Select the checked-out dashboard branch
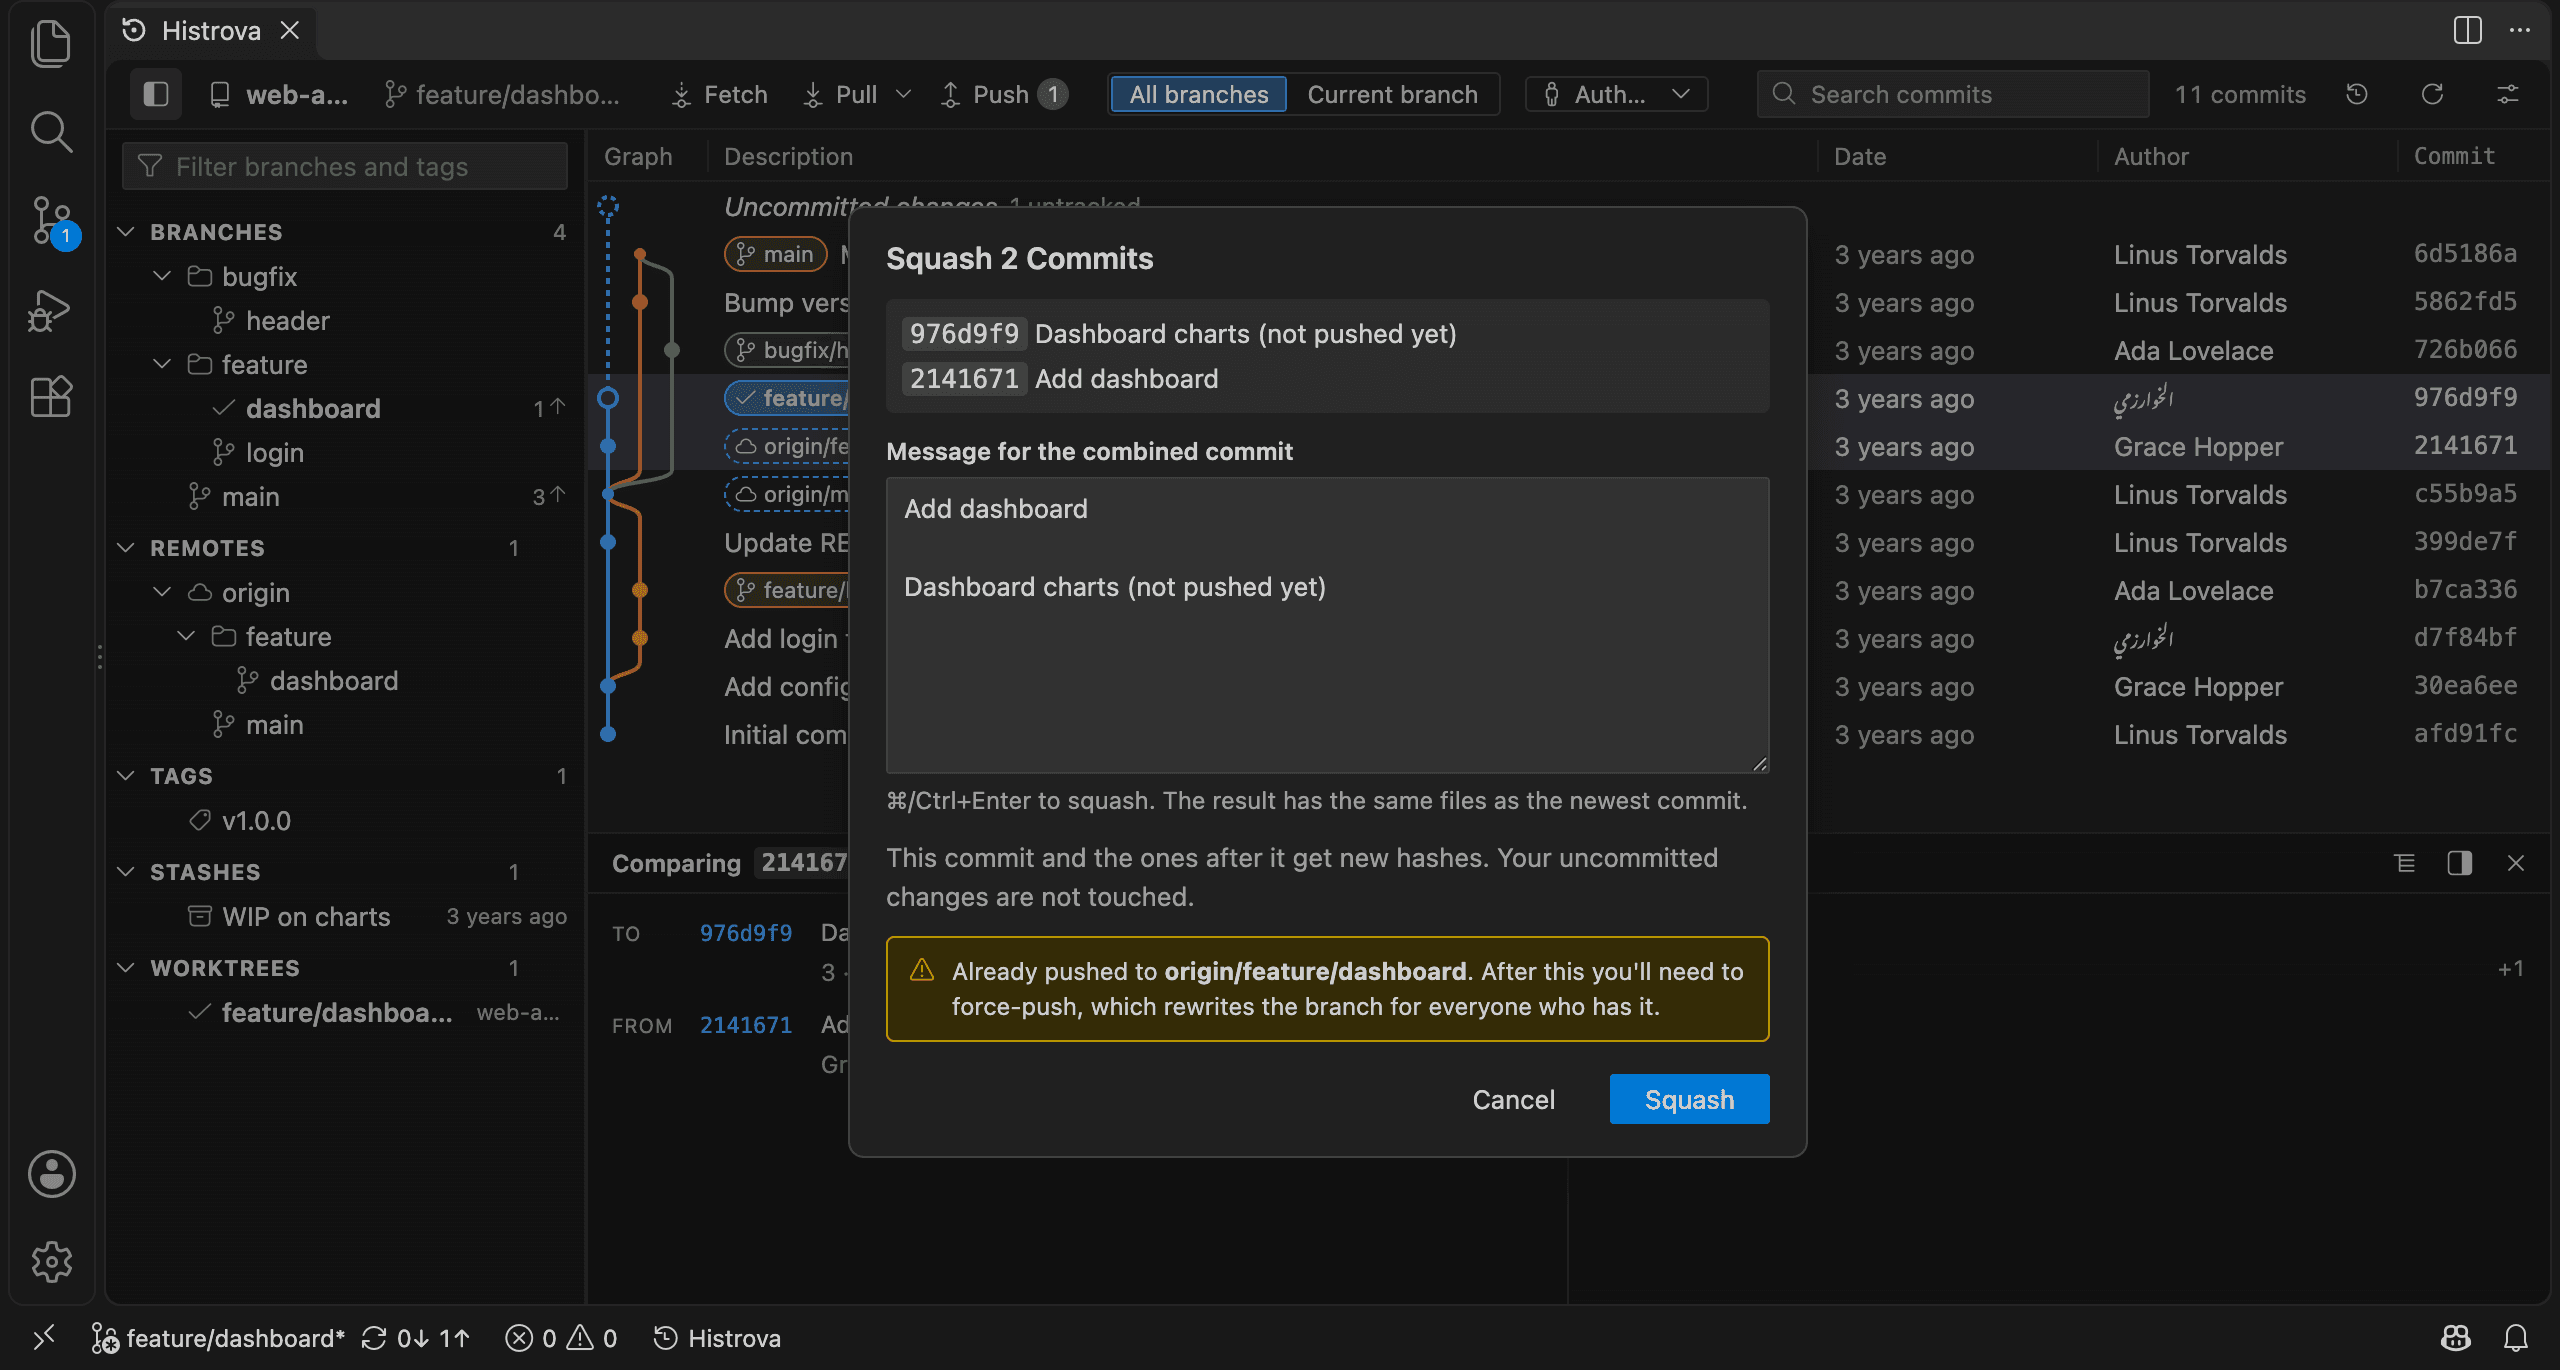 [344, 409]
